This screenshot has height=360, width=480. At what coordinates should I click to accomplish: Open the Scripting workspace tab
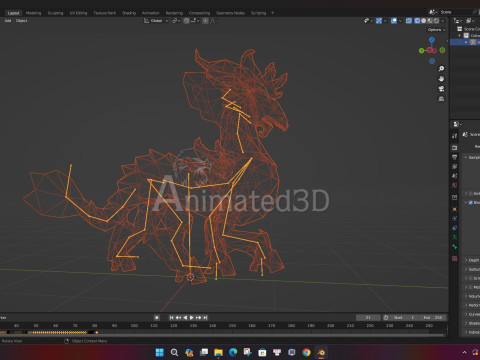click(258, 13)
